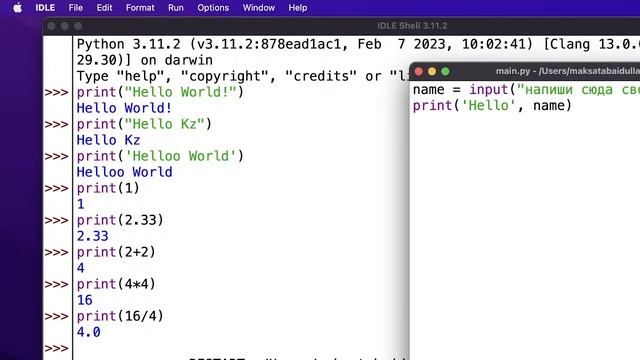This screenshot has width=640, height=360.
Task: Open the IDLE application menu
Action: click(x=45, y=8)
